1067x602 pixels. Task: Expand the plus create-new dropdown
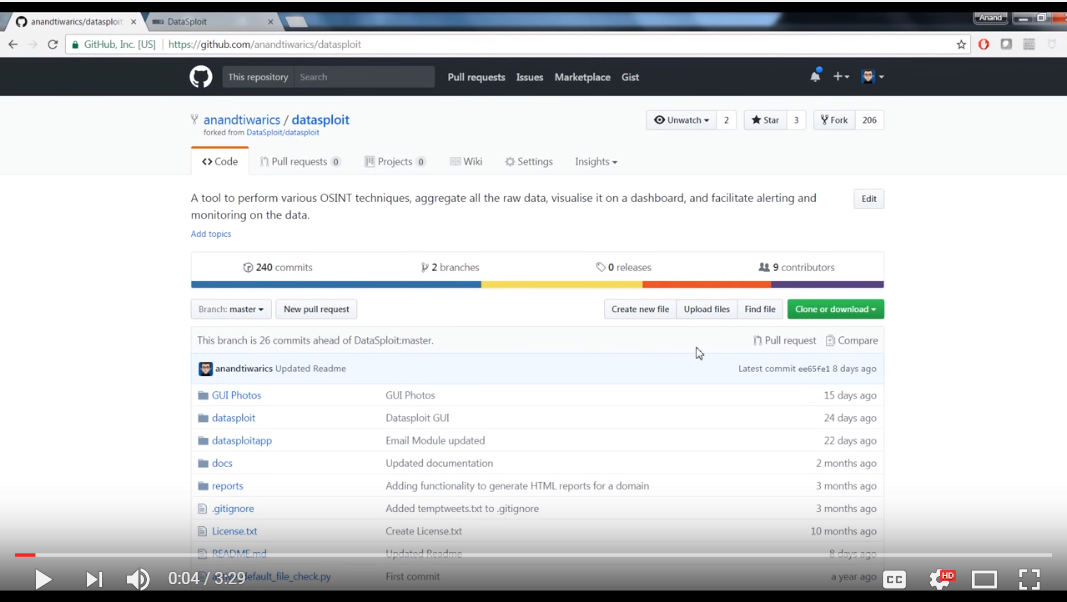(x=841, y=77)
